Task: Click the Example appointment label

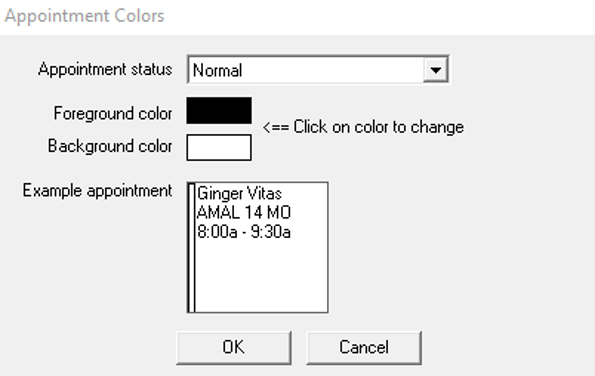Action: (x=98, y=190)
